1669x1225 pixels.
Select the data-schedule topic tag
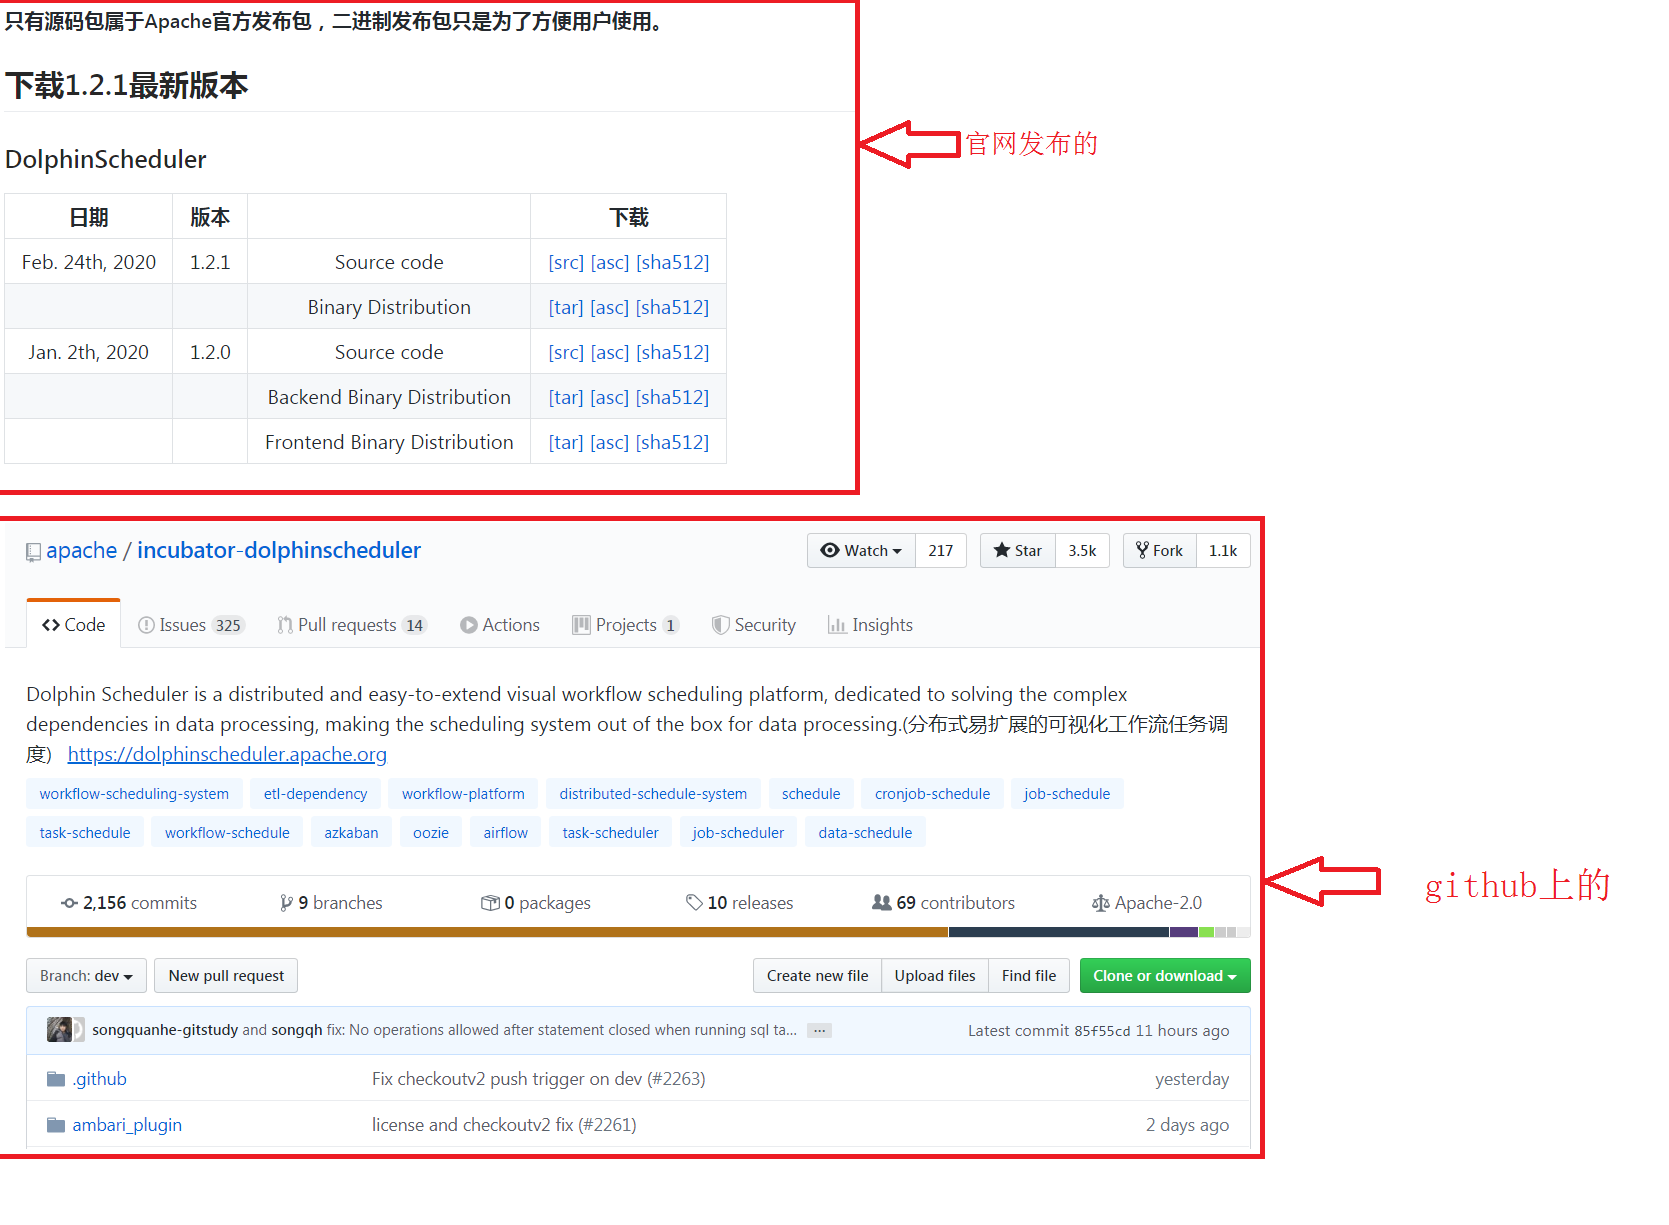click(x=865, y=833)
